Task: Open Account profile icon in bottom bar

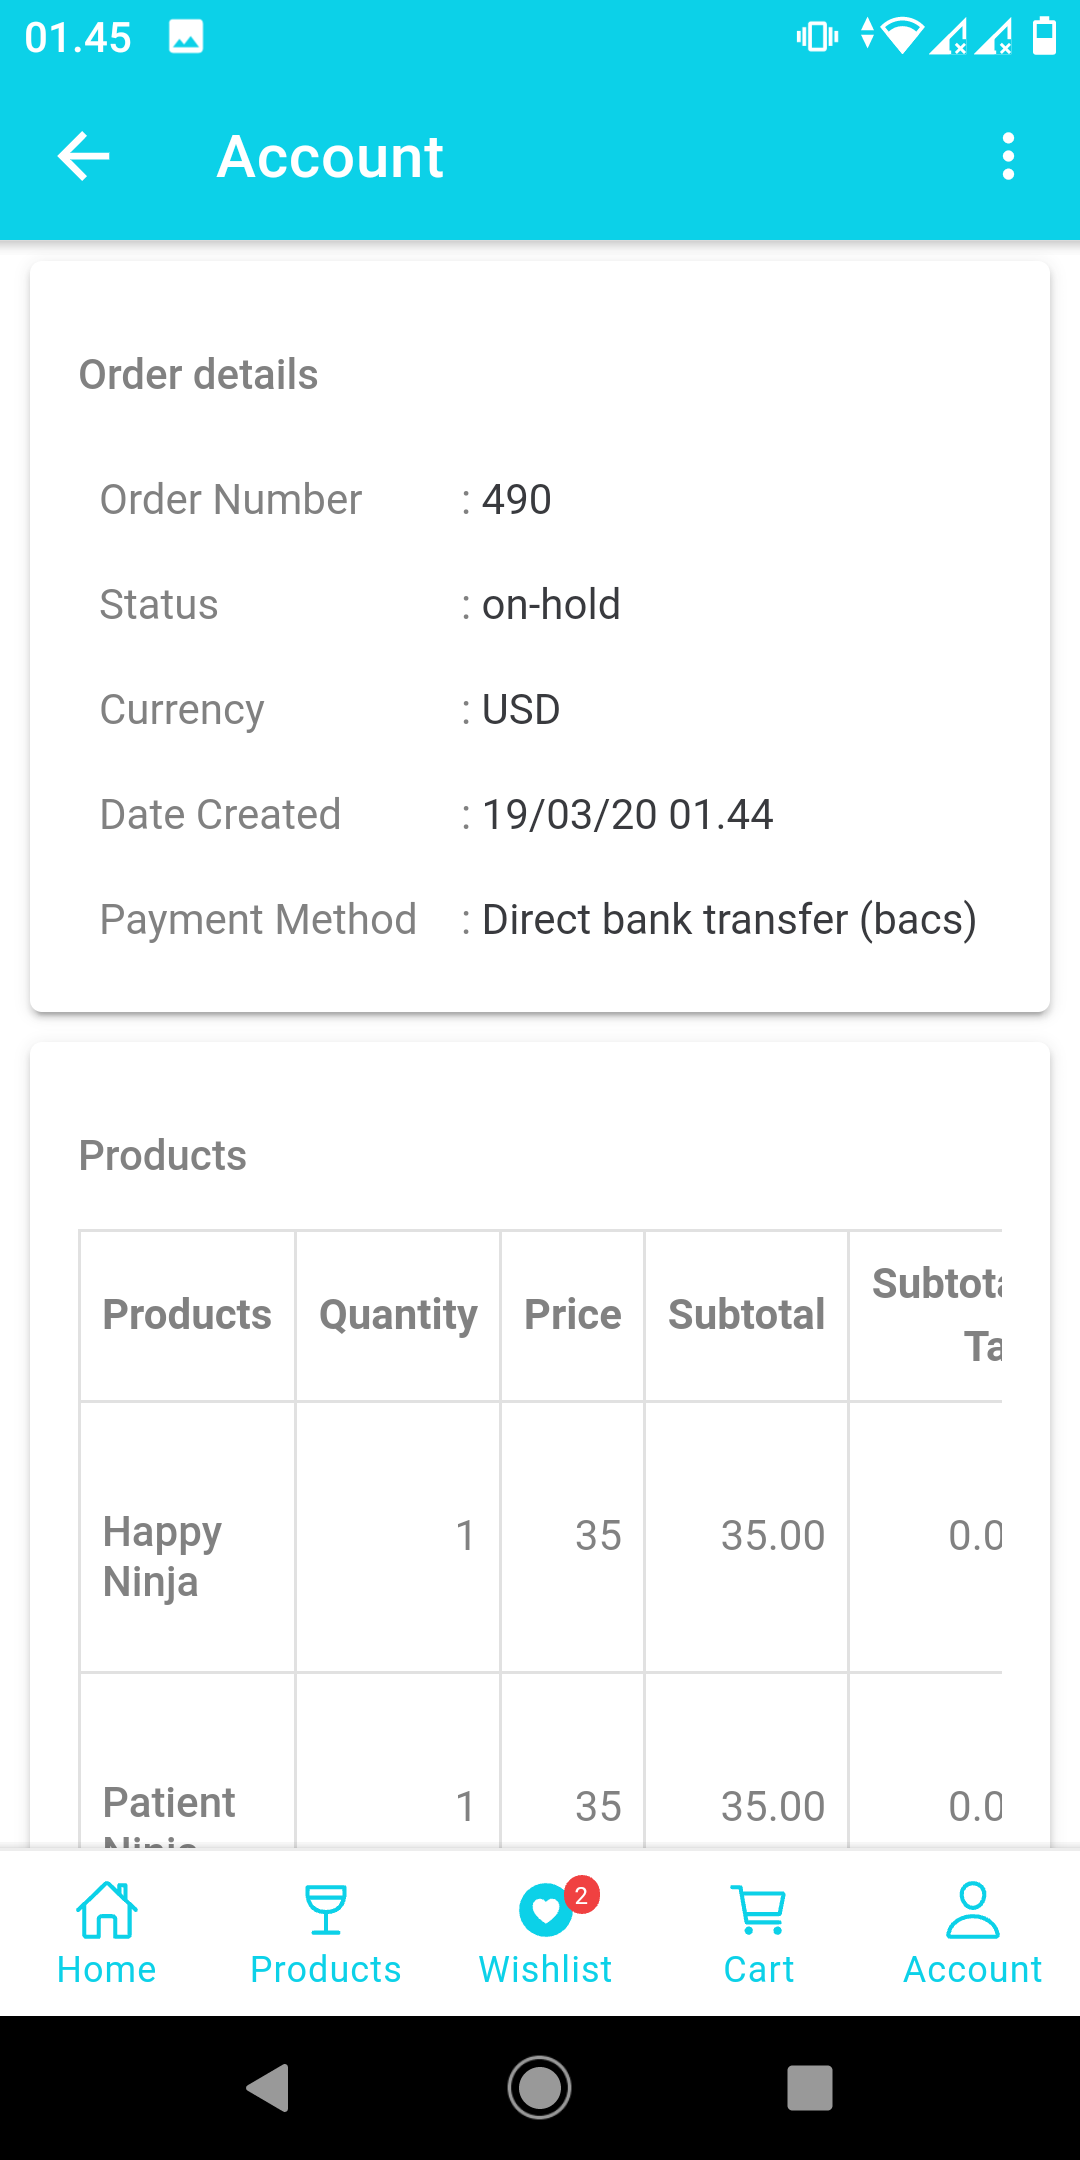Action: pyautogui.click(x=972, y=1911)
